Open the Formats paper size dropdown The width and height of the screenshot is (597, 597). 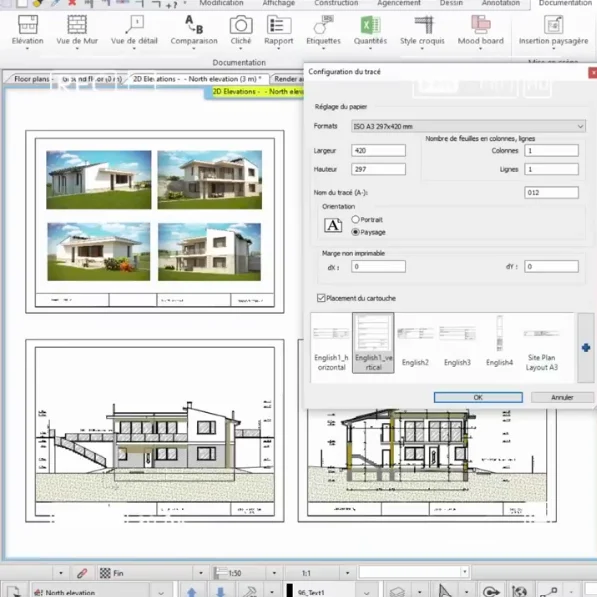pos(468,126)
